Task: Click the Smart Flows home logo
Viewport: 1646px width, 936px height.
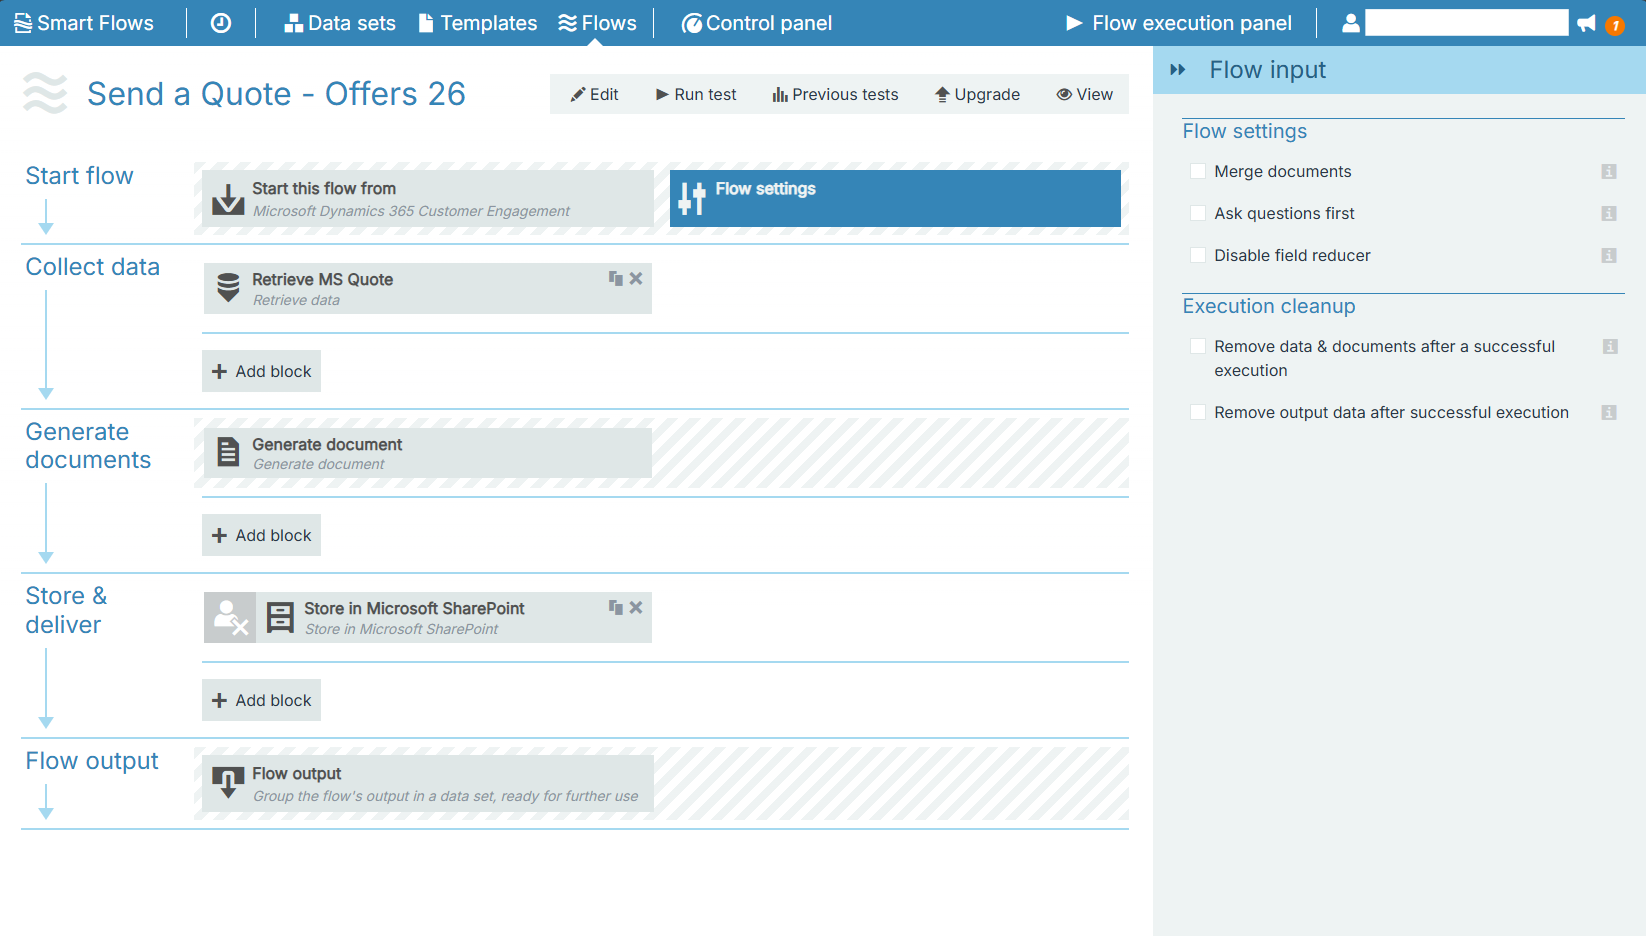Action: pos(84,23)
